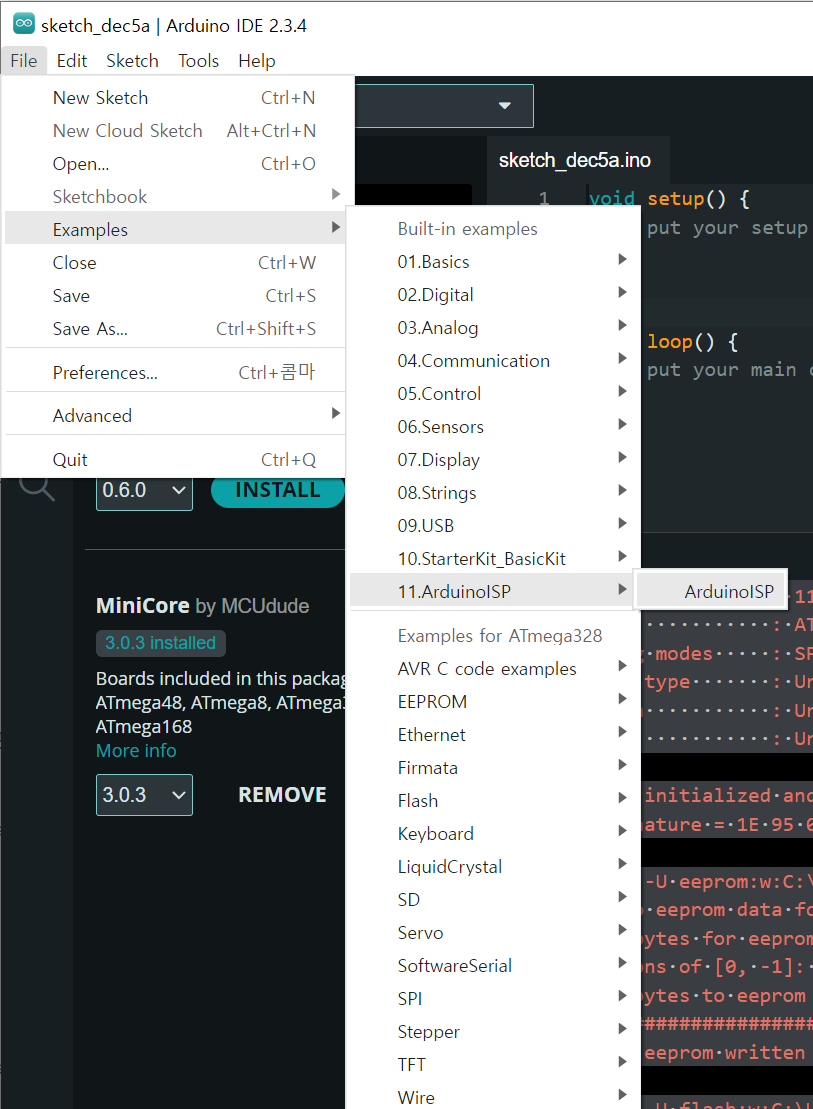Screen dimensions: 813x1109
Task: Click the Examples for ATmega328 header
Action: [x=500, y=636]
